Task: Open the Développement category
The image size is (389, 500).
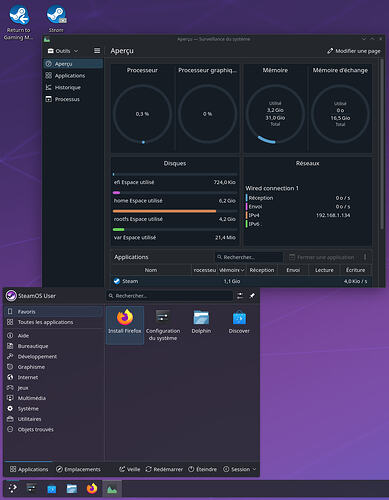Action: point(54,357)
